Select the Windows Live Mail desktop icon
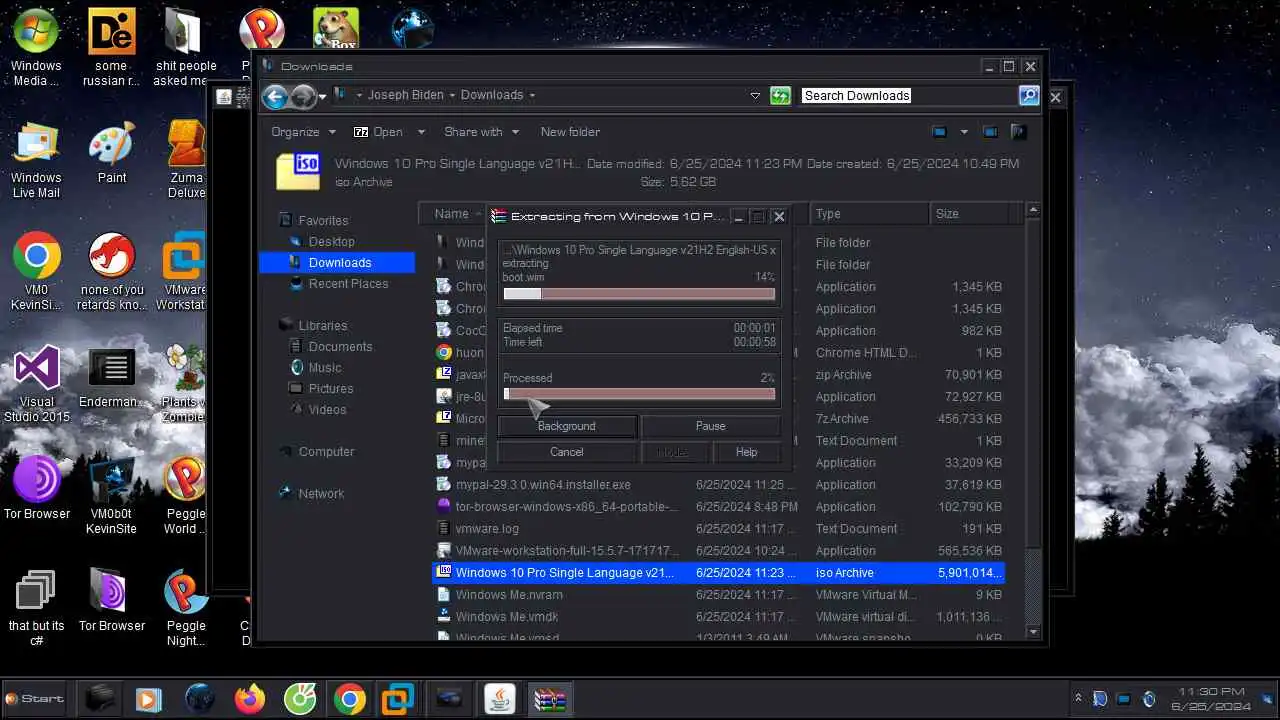This screenshot has width=1280, height=720. pyautogui.click(x=36, y=160)
